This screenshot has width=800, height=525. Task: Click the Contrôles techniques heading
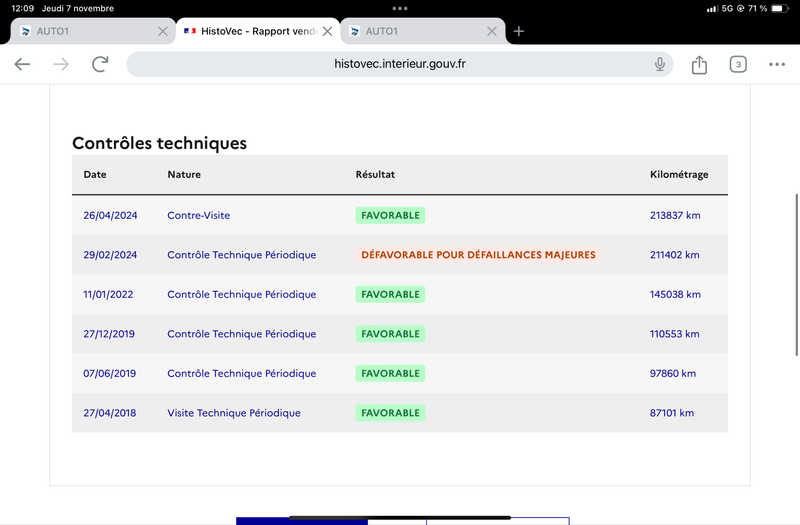click(x=159, y=143)
